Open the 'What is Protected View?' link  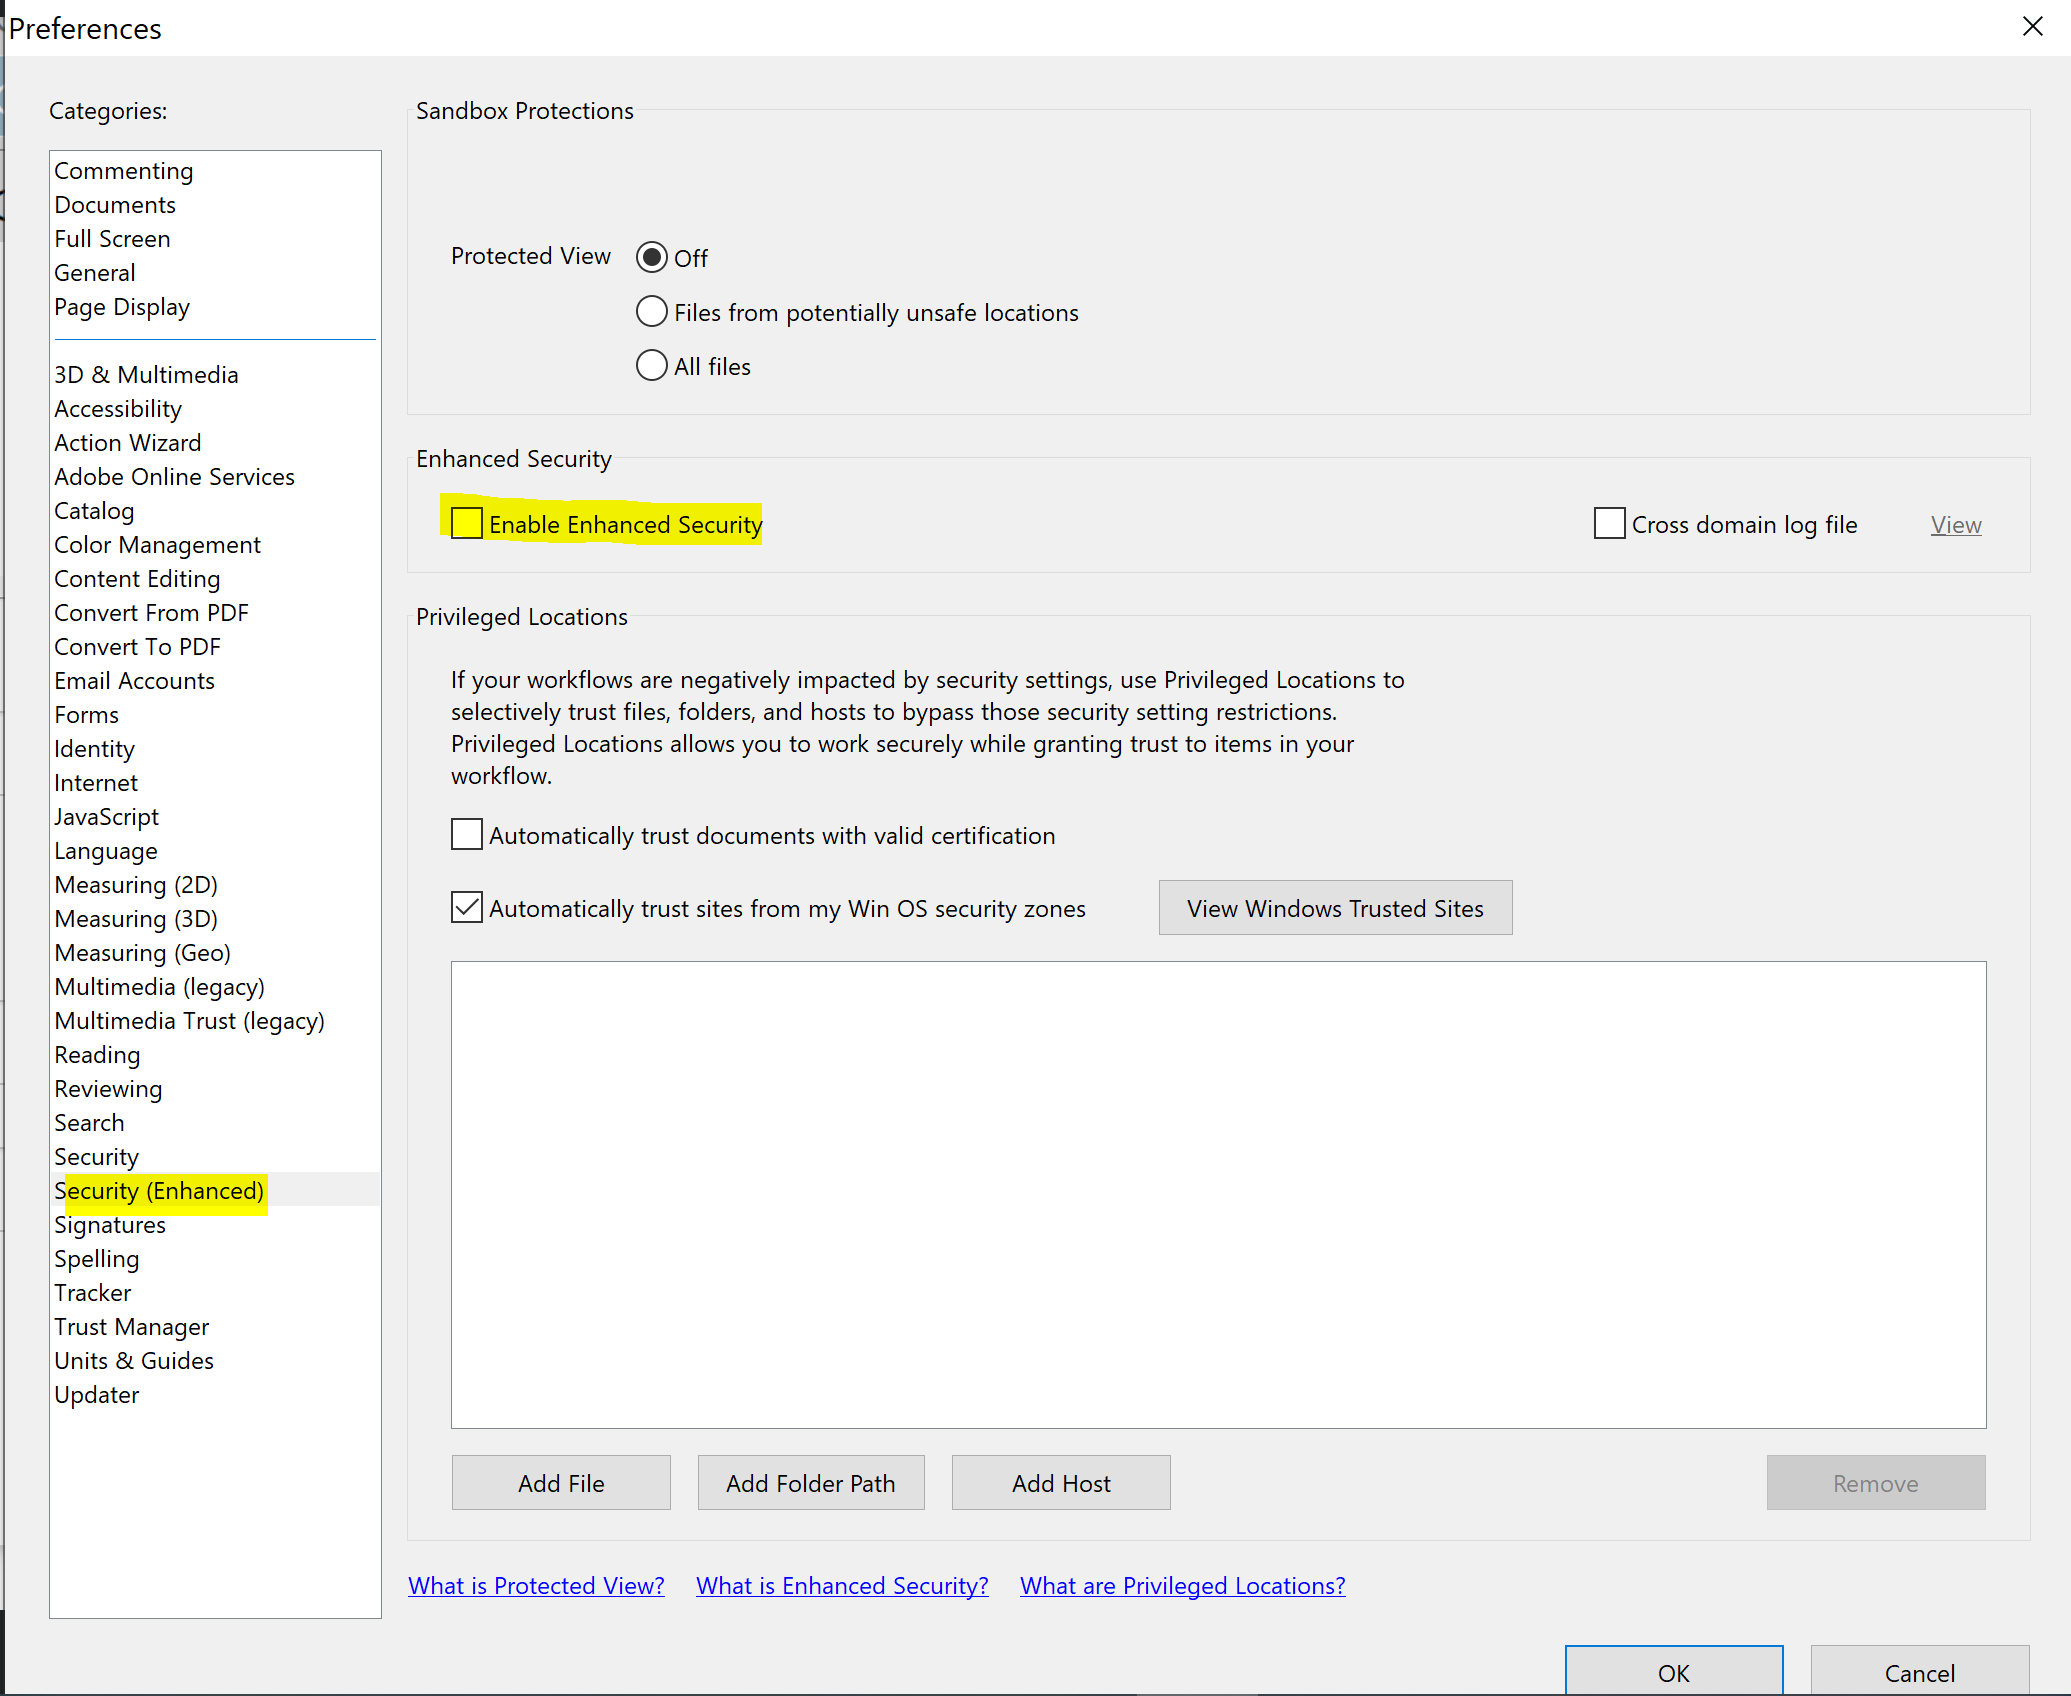[x=536, y=1586]
